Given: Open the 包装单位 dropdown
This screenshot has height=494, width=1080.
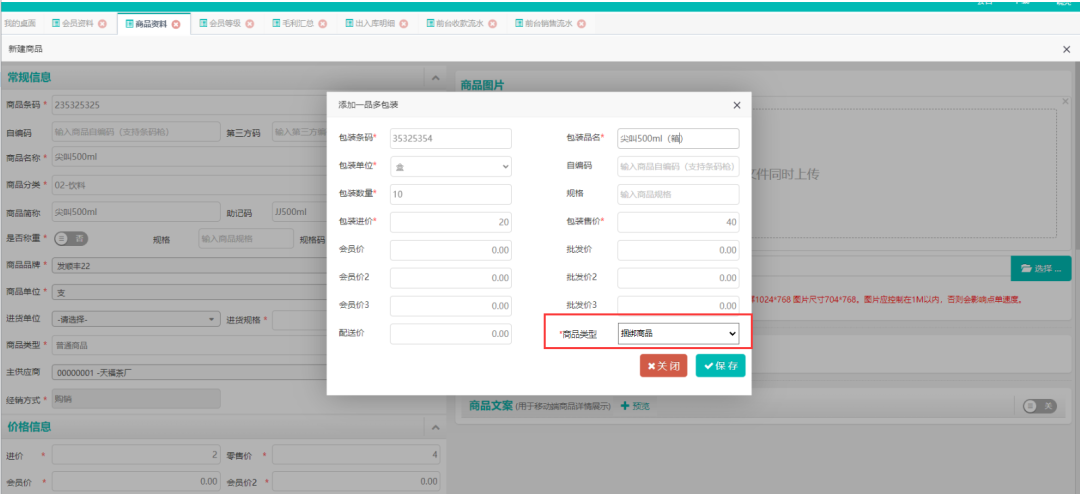Looking at the screenshot, I should coord(450,167).
